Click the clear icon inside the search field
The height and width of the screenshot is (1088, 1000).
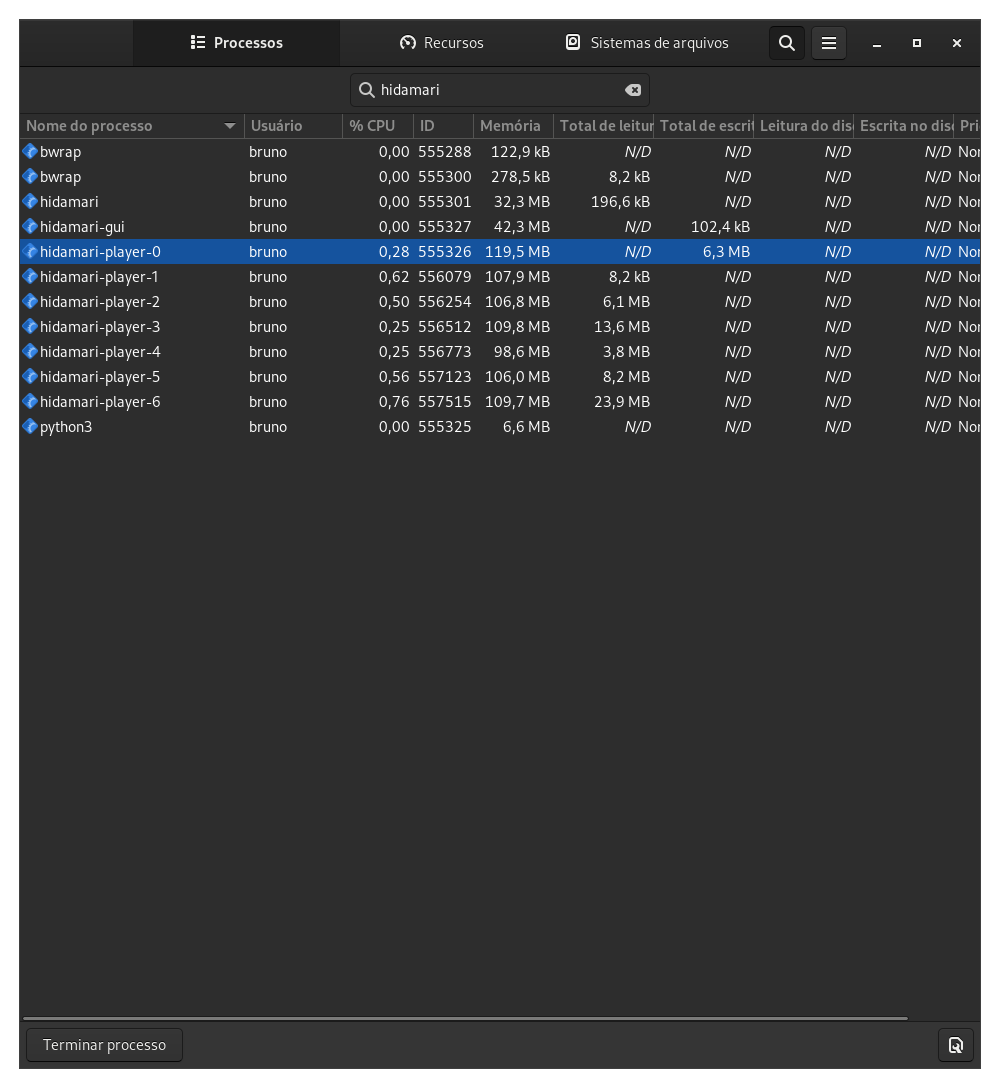(633, 90)
